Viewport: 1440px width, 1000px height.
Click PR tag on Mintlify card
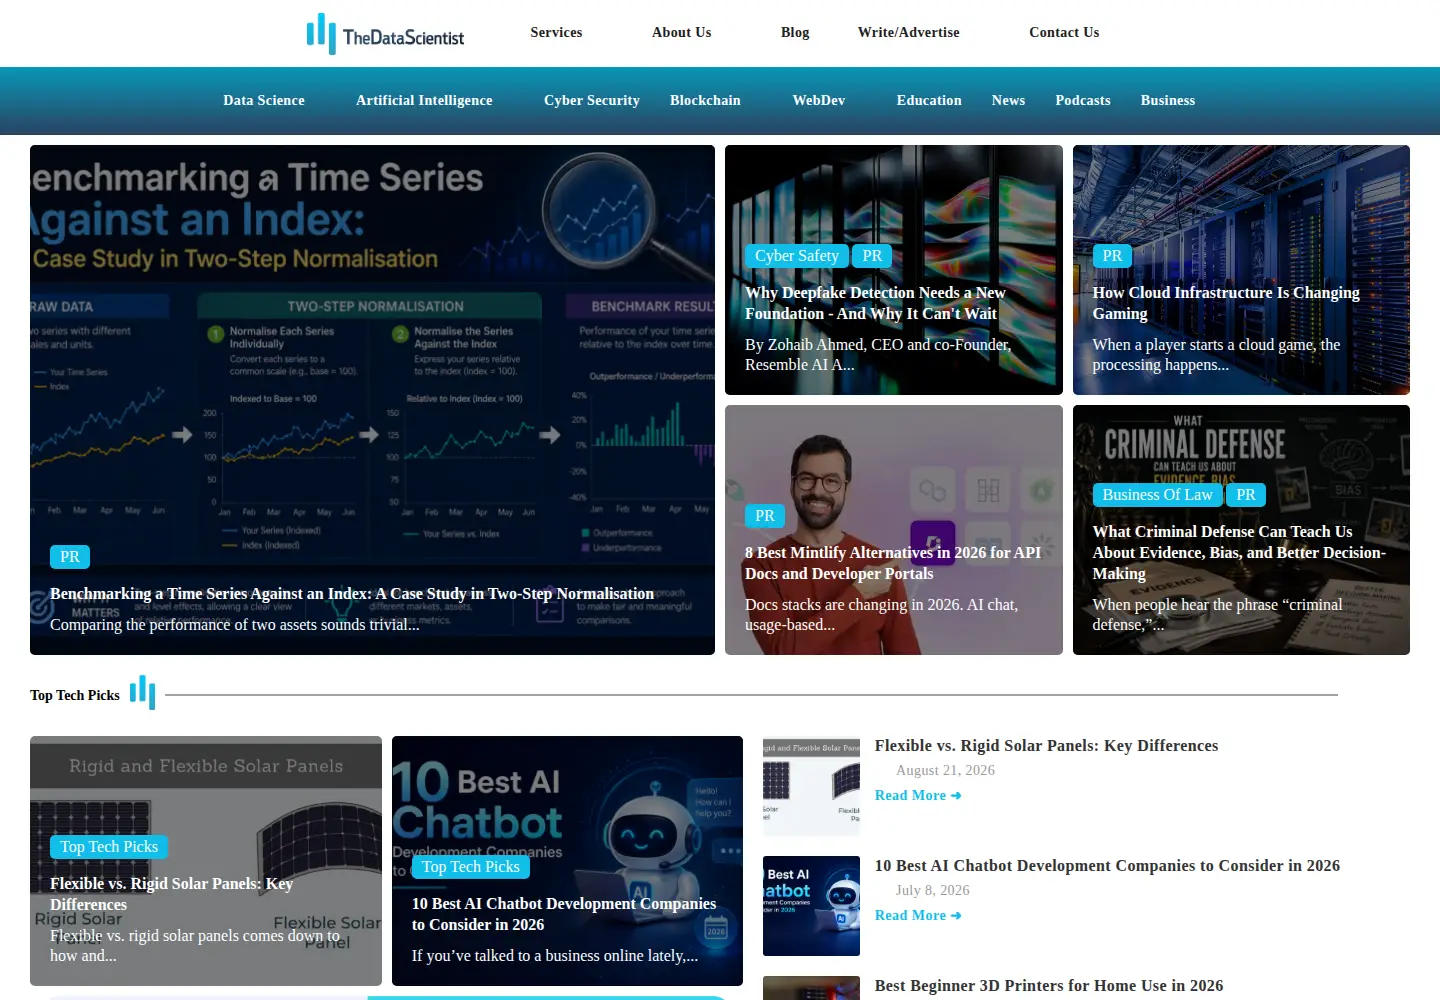click(x=765, y=516)
